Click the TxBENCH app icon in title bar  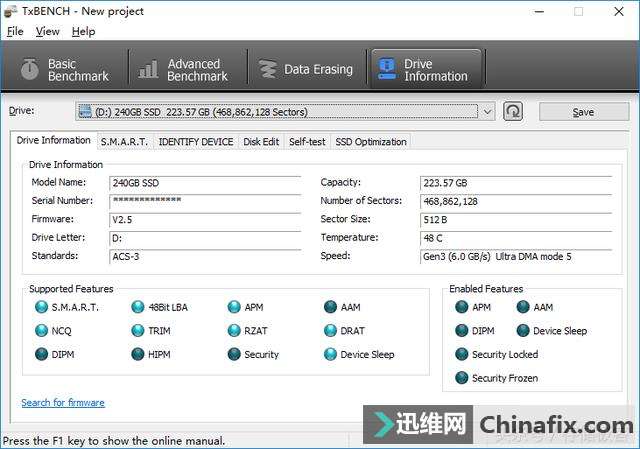11,11
